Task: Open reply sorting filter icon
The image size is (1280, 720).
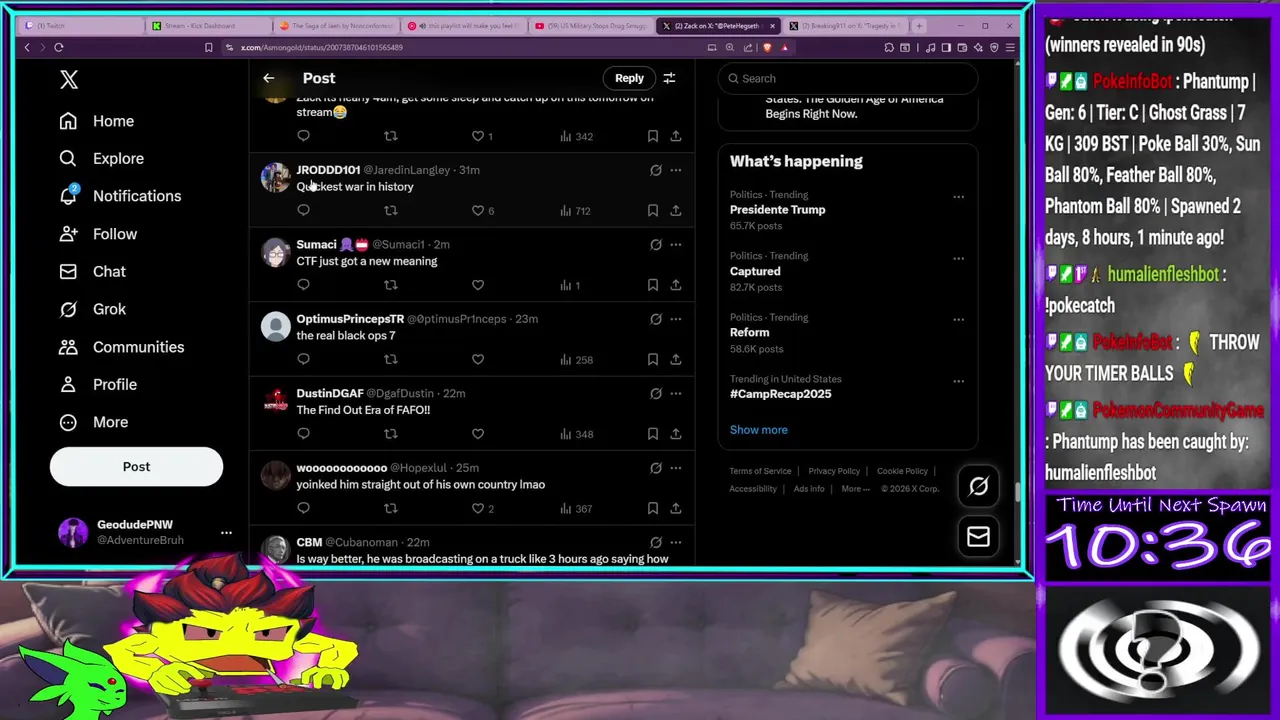Action: [x=670, y=78]
